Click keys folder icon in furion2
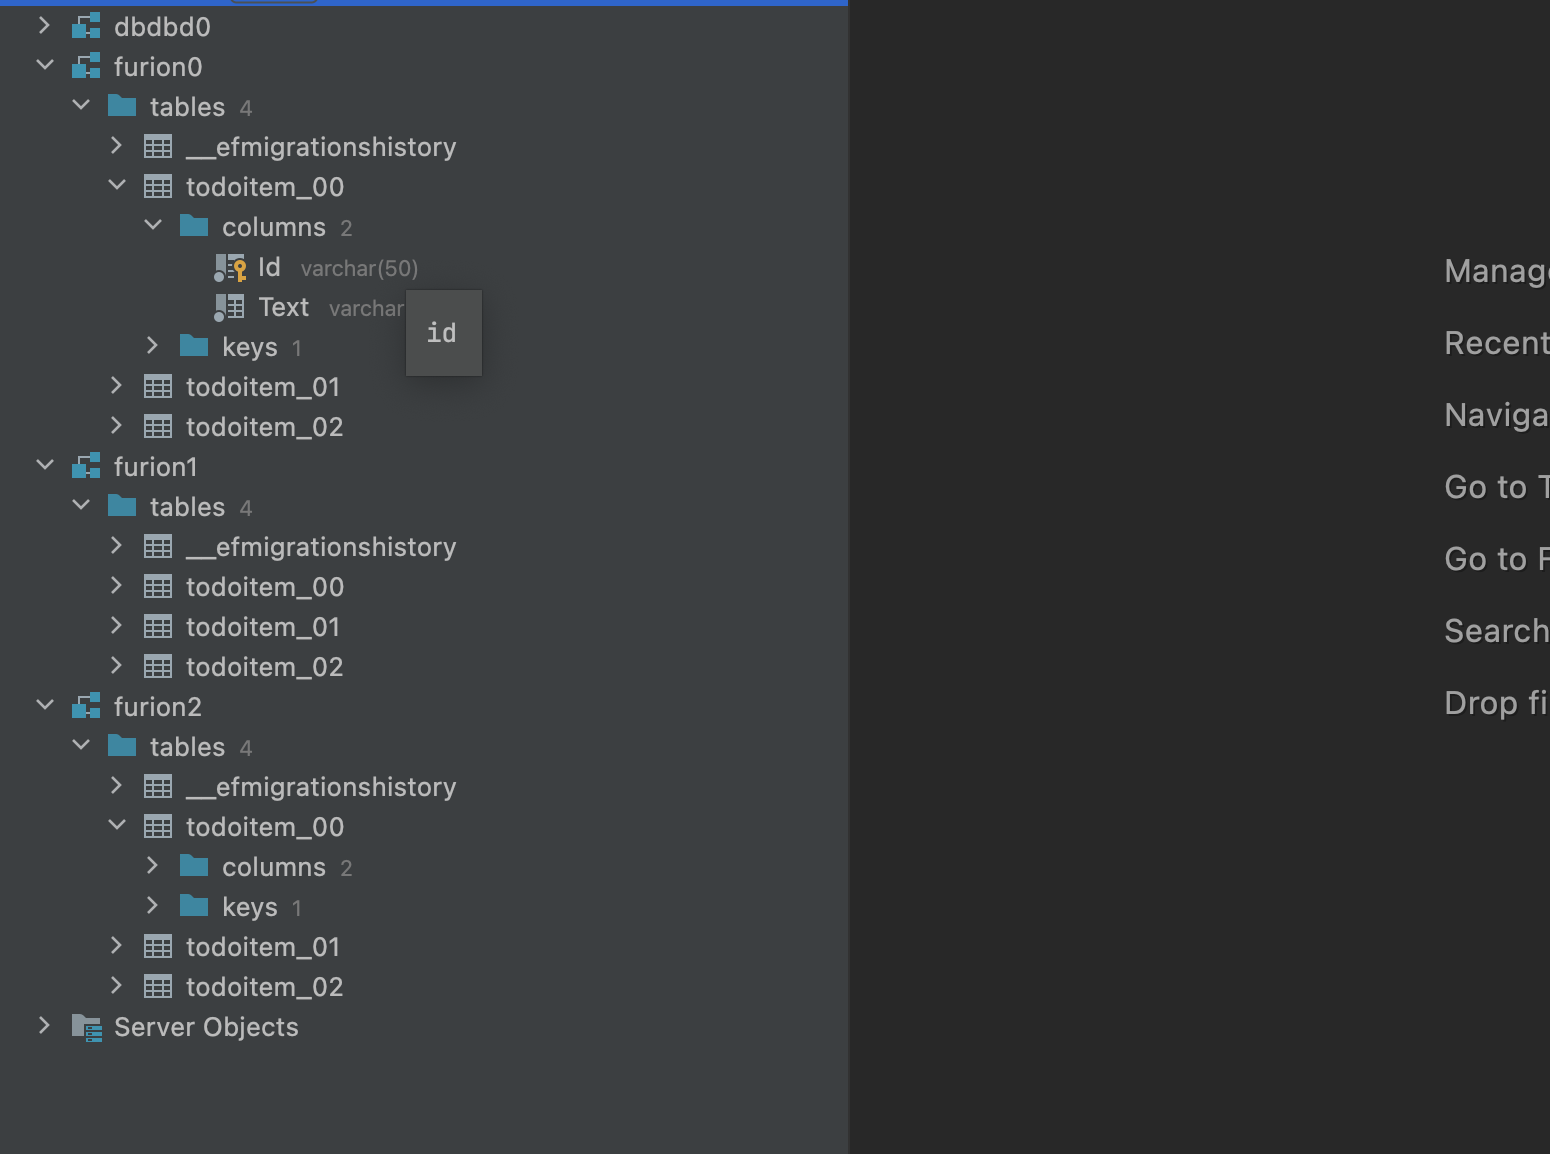 click(x=194, y=905)
